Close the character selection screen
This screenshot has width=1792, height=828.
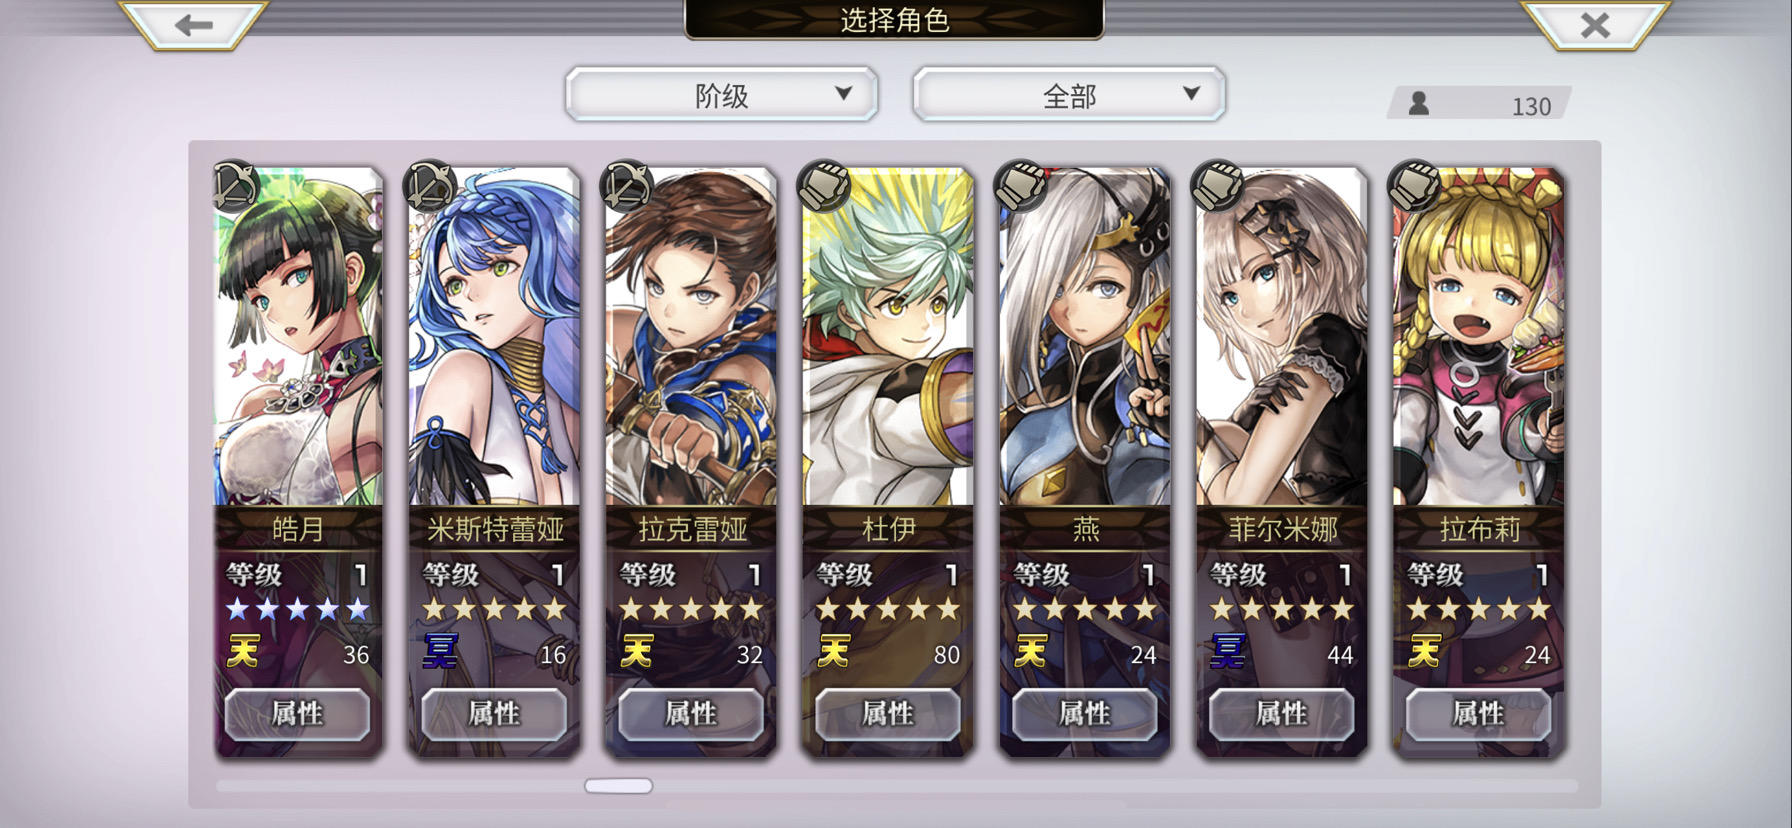[x=1595, y=25]
